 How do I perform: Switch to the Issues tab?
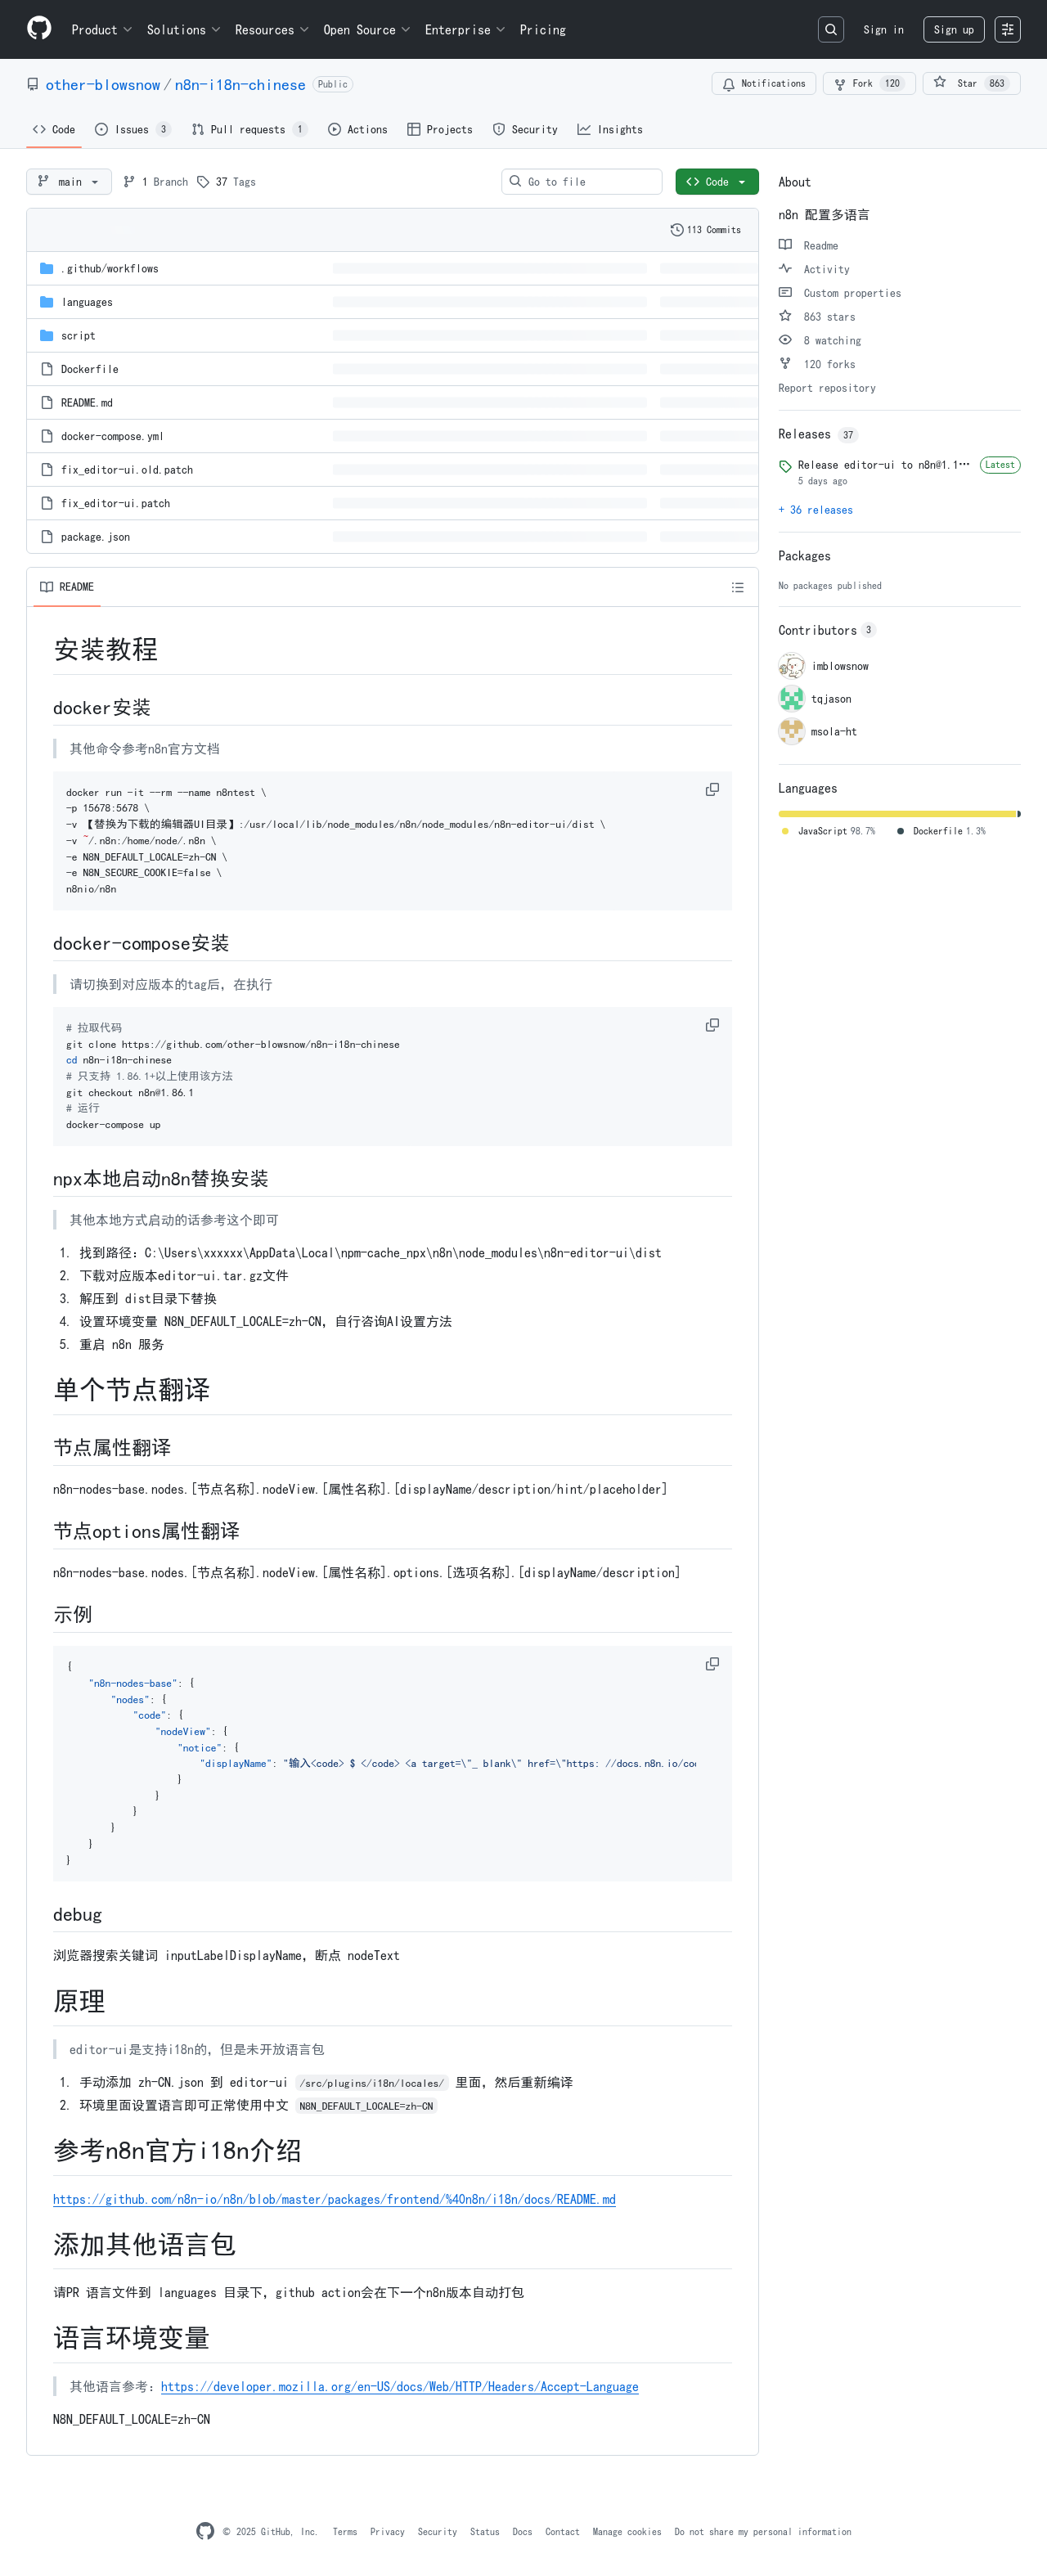[133, 130]
